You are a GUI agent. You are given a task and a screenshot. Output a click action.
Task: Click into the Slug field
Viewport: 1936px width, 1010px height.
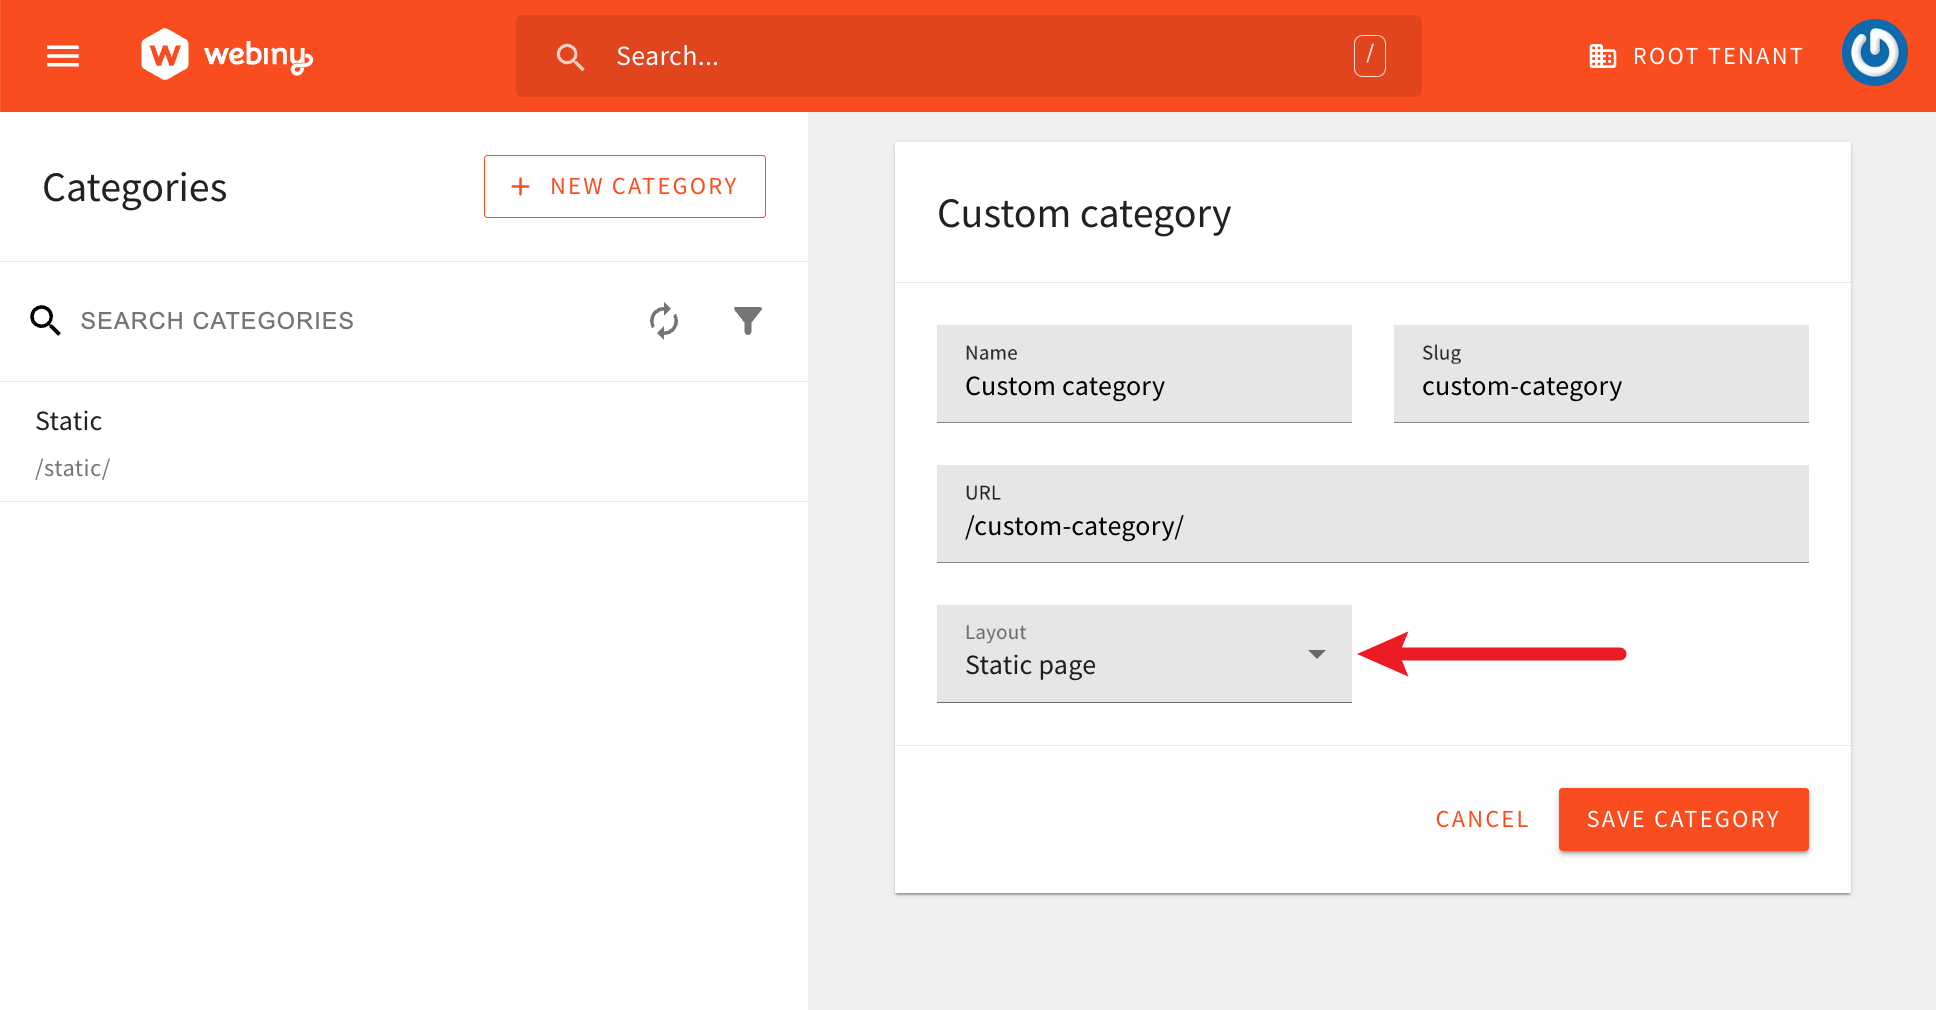tap(1600, 386)
